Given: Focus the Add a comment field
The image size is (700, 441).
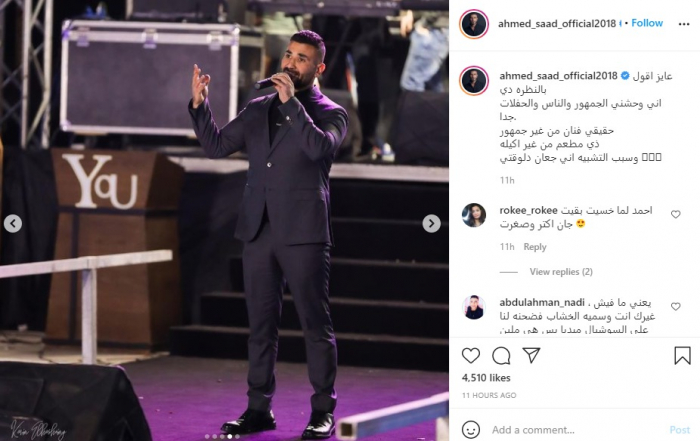Looking at the screenshot, I should pyautogui.click(x=576, y=430).
